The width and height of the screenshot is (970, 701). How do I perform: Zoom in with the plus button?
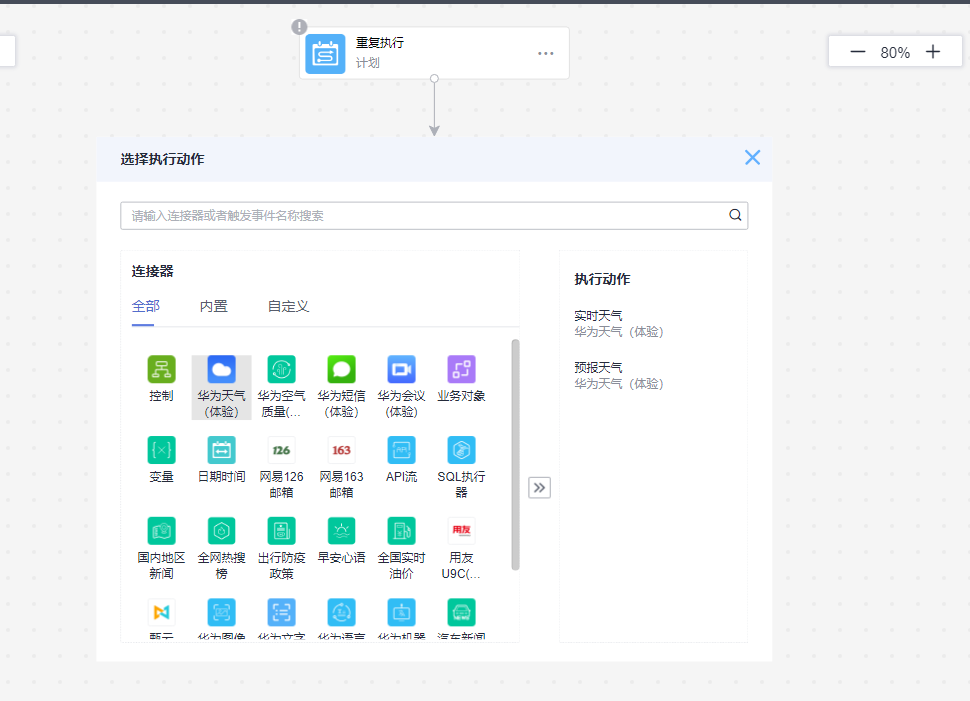(933, 52)
